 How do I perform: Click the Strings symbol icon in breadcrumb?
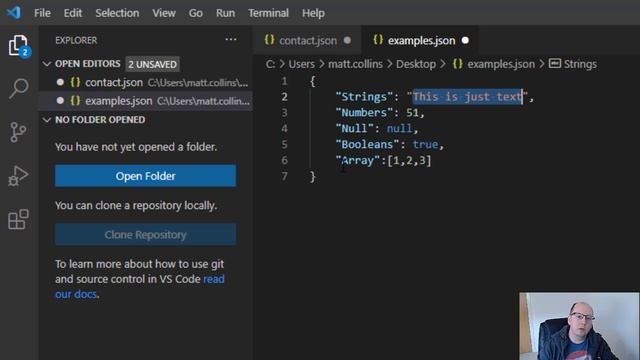[x=555, y=63]
